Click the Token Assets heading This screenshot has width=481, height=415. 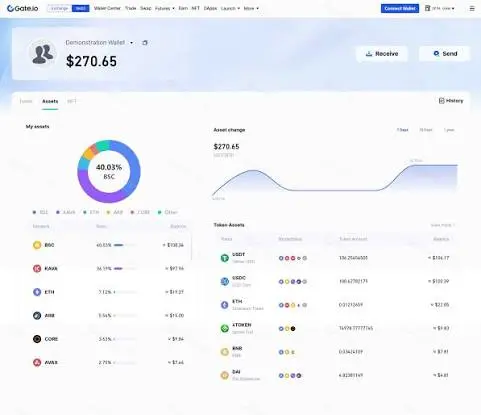tap(229, 225)
